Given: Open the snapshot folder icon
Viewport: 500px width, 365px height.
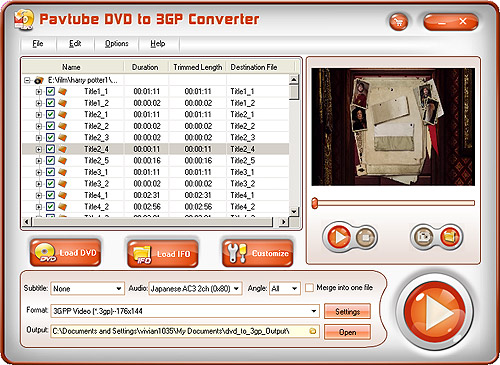Looking at the screenshot, I should tap(450, 237).
